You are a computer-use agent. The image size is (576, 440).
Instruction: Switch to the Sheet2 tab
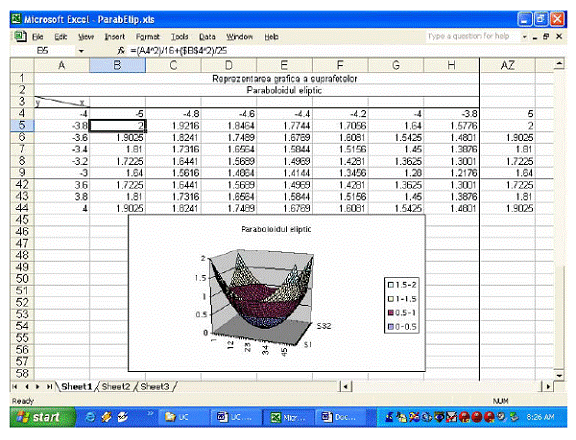coord(116,386)
